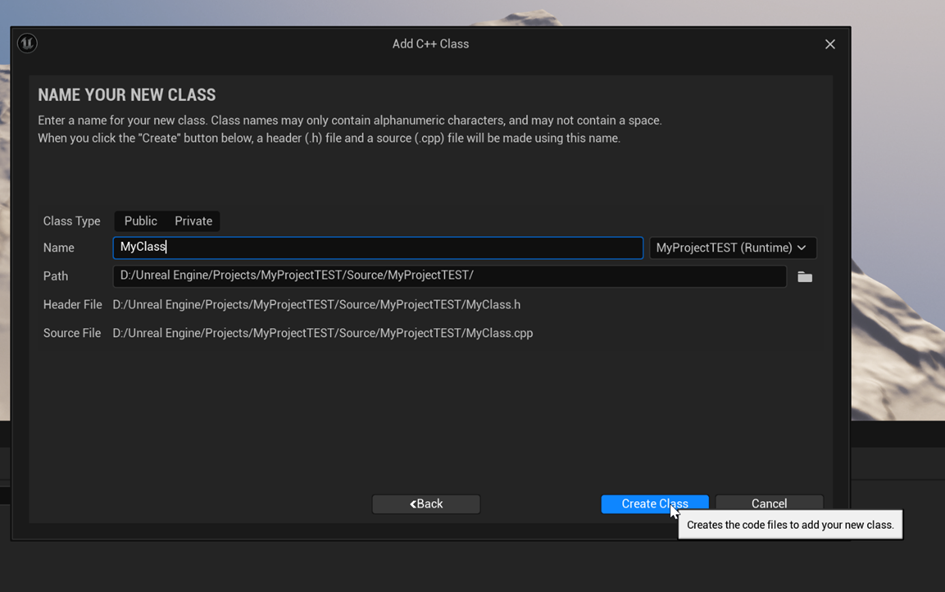
Task: Close the Add C++ Class dialog
Action: (829, 44)
